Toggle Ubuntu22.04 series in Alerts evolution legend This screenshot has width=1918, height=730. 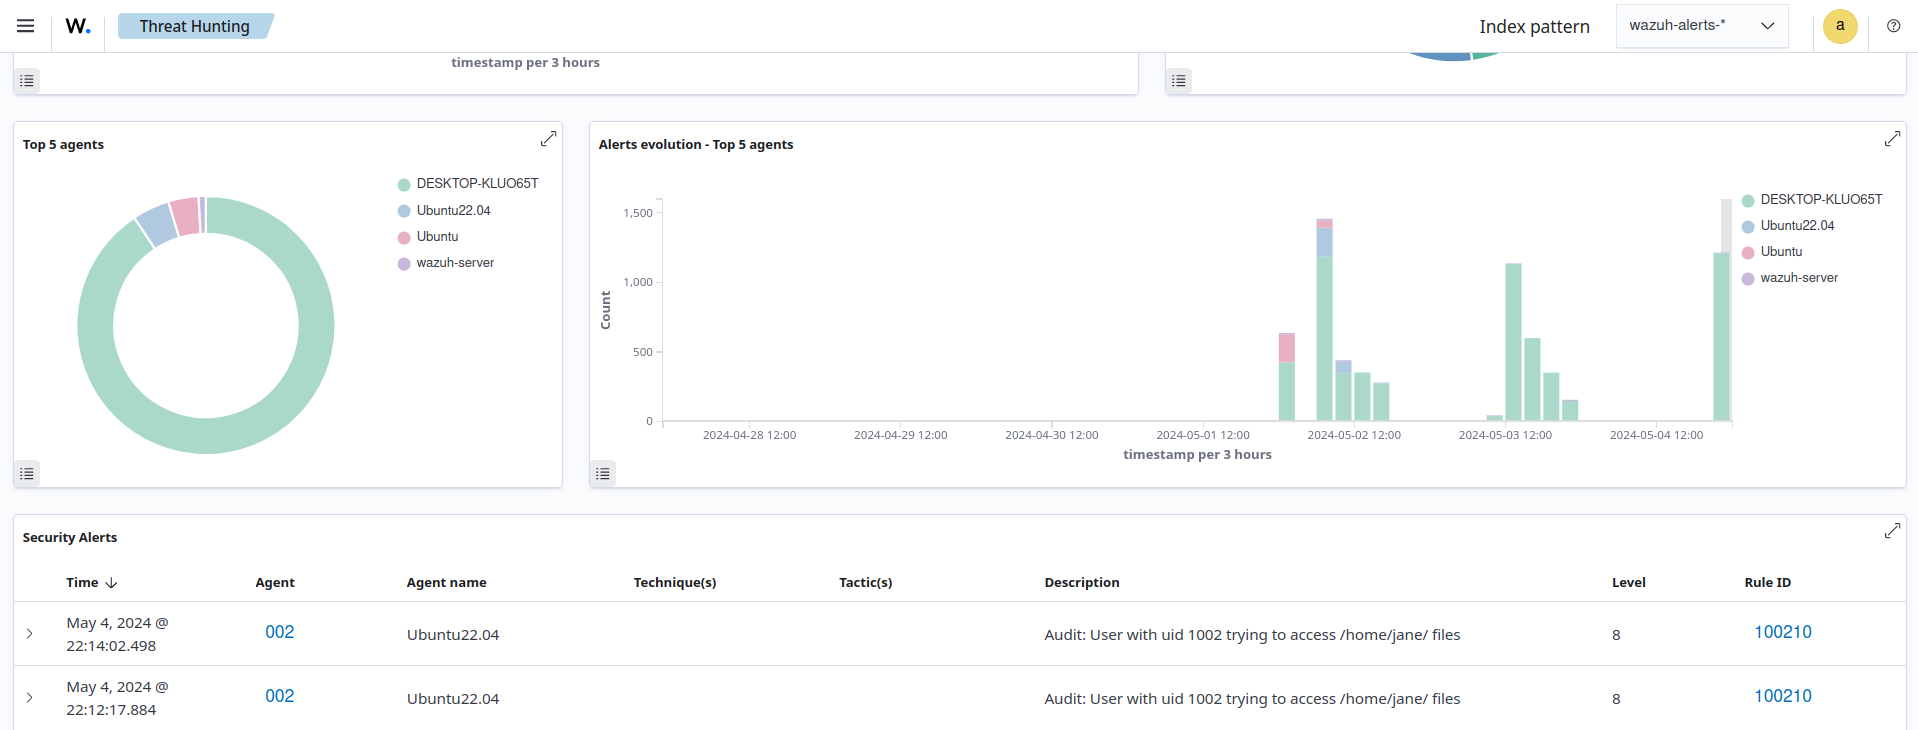click(x=1797, y=226)
